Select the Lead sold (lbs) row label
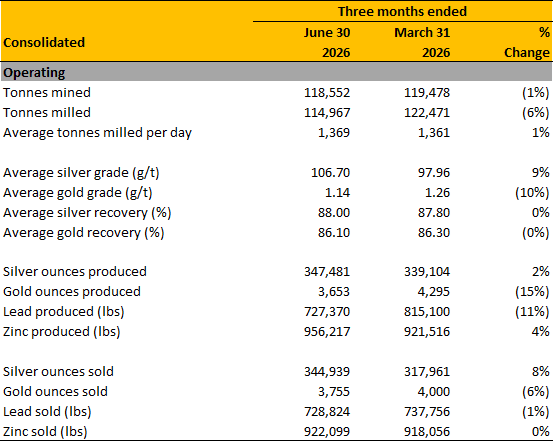Screen dimensions: 554x442 click(x=47, y=412)
